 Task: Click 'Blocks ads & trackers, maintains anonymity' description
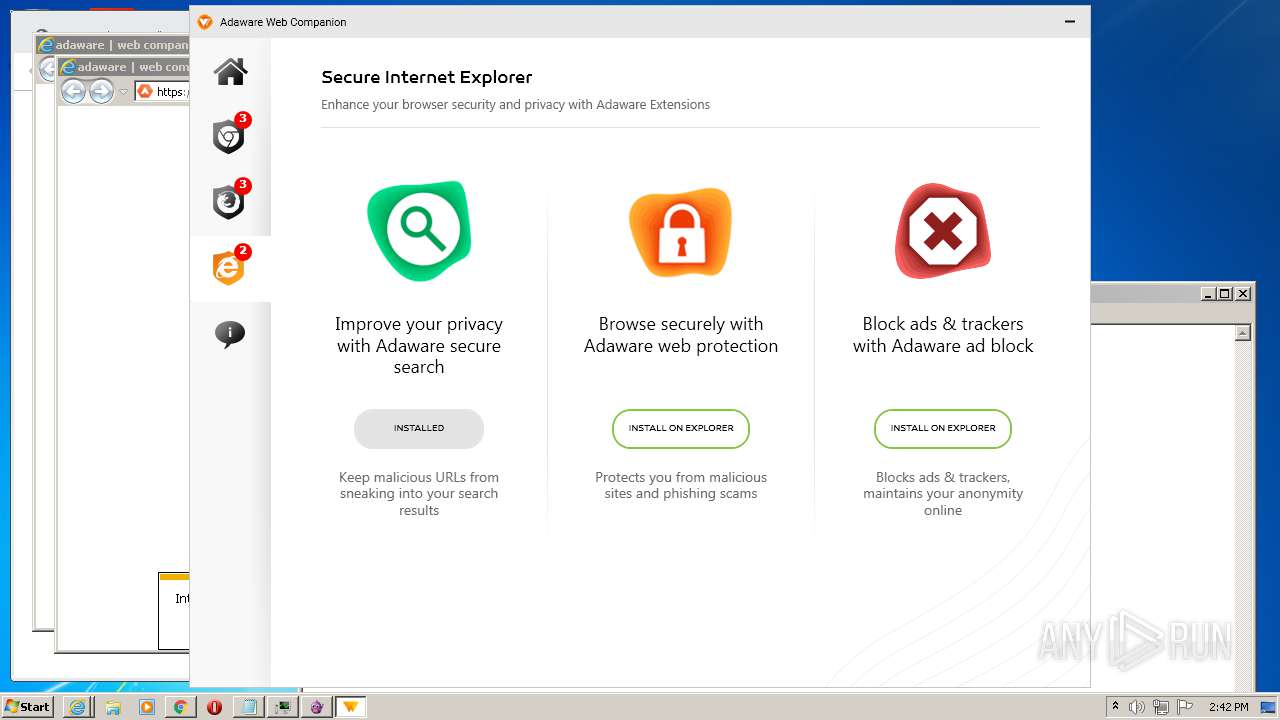tap(943, 494)
